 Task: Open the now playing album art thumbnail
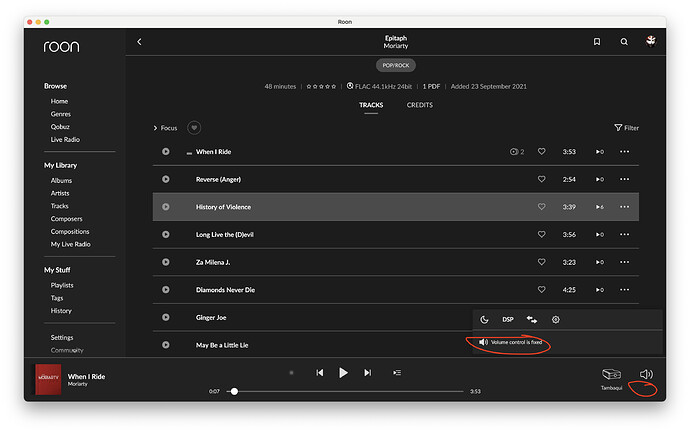point(48,379)
